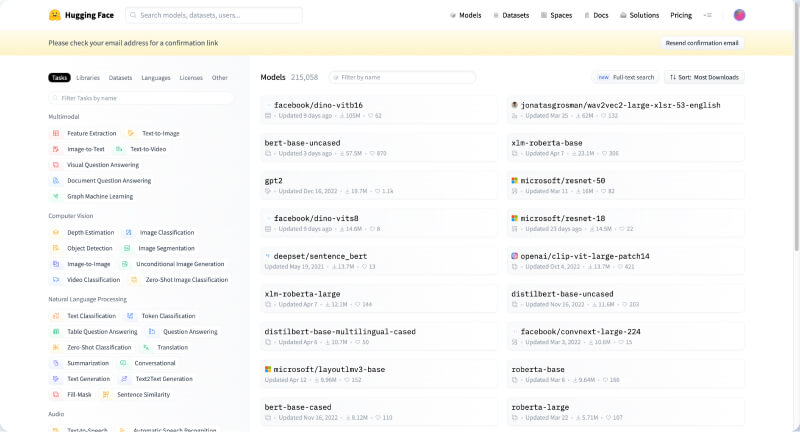Open the Sort: Most Downloads dropdown
The width and height of the screenshot is (800, 432).
point(705,77)
